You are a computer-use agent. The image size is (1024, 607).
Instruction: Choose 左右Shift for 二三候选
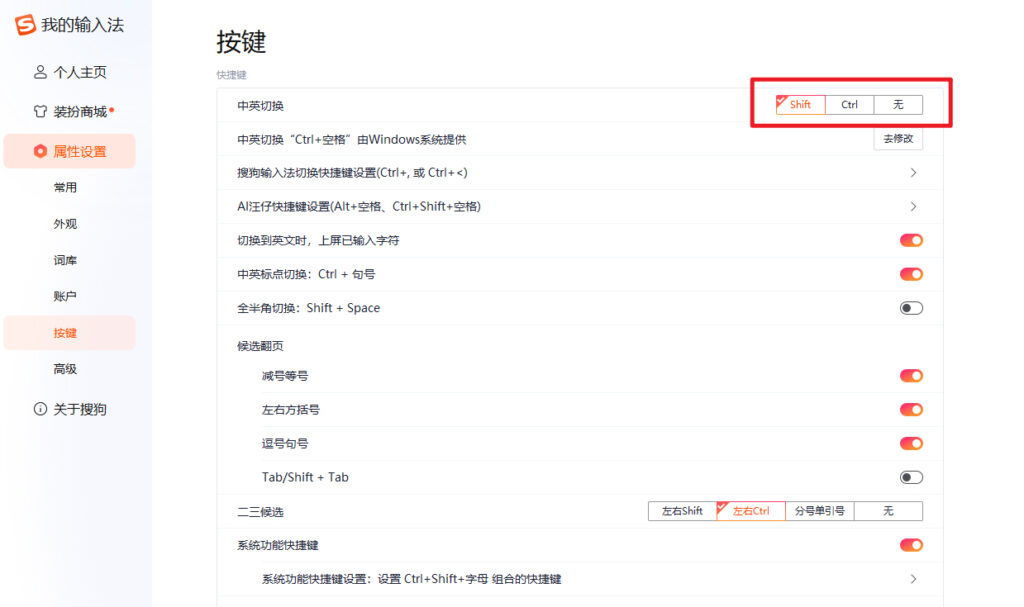682,511
